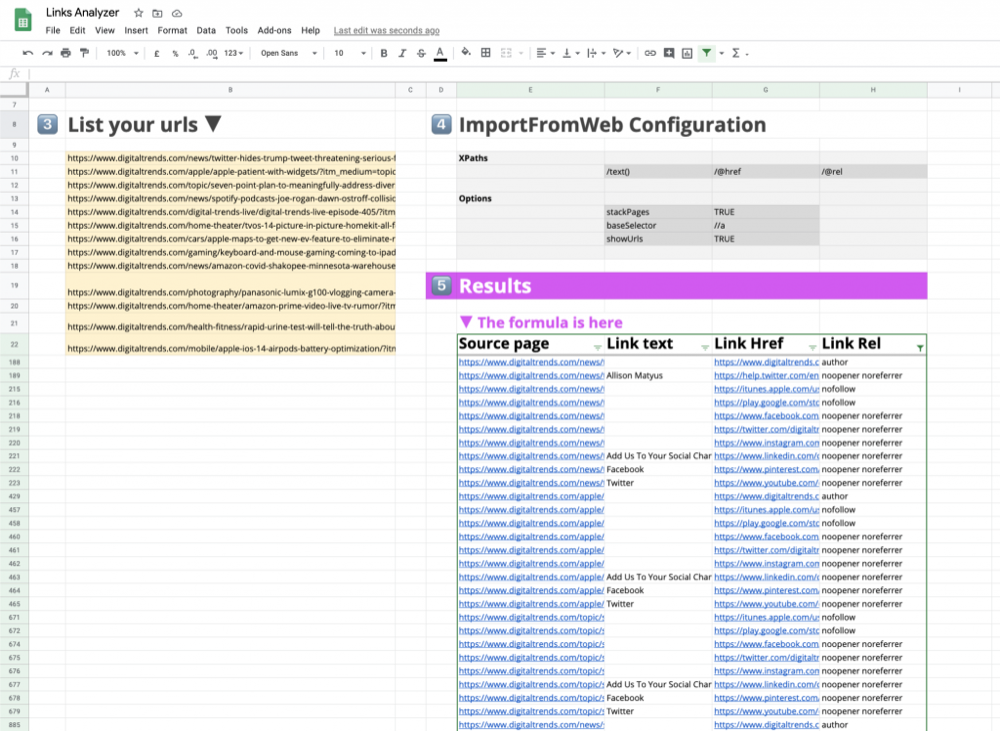Select row 22 header
Viewport: 1000px width, 731px height.
pos(14,344)
